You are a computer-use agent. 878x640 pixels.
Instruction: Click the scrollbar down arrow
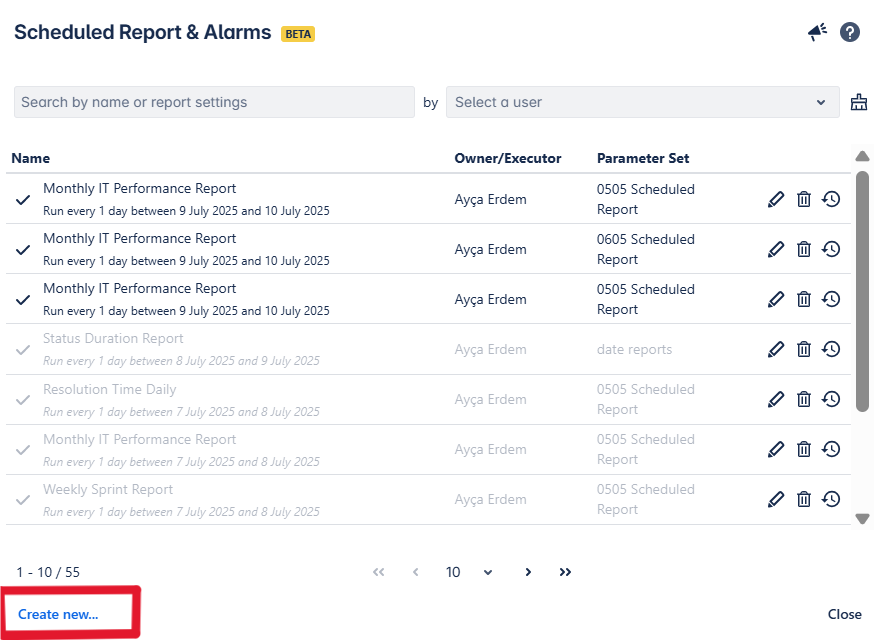tap(863, 518)
